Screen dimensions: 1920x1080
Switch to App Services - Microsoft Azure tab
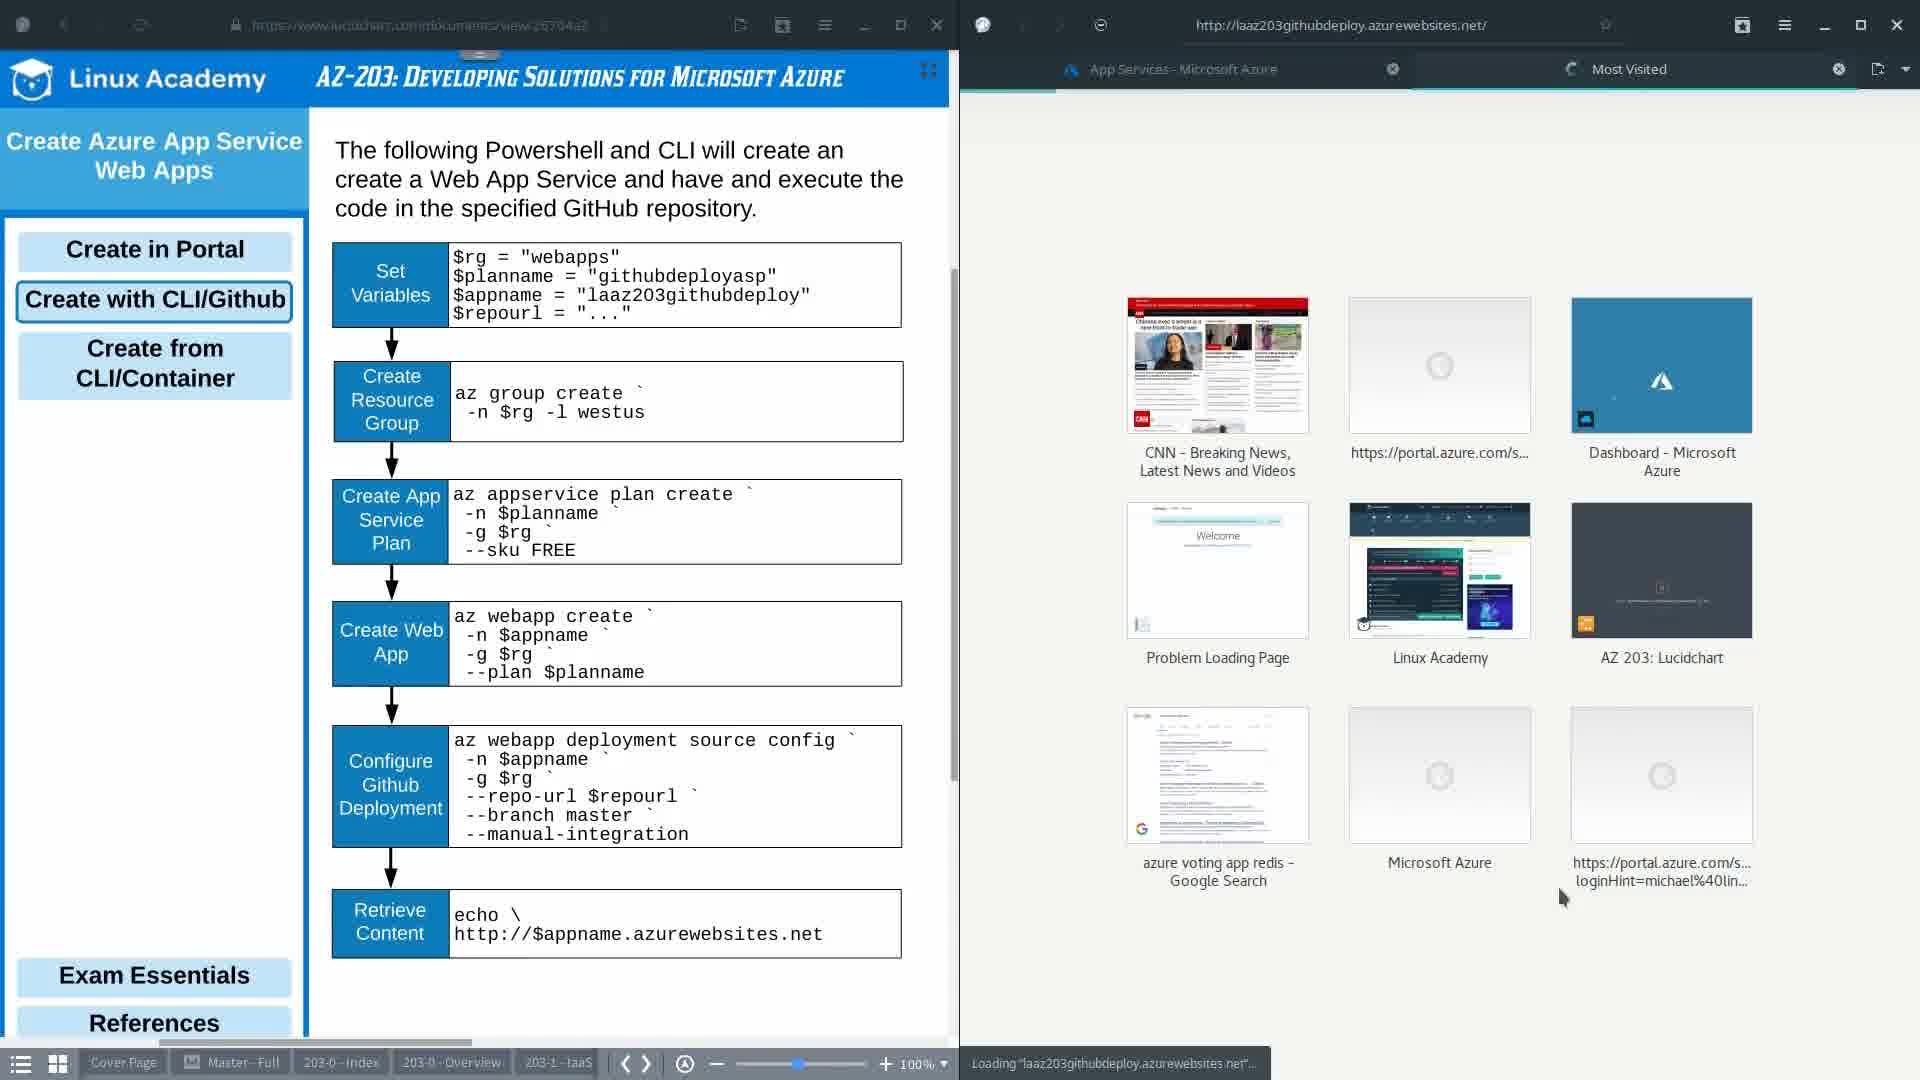coord(1183,69)
